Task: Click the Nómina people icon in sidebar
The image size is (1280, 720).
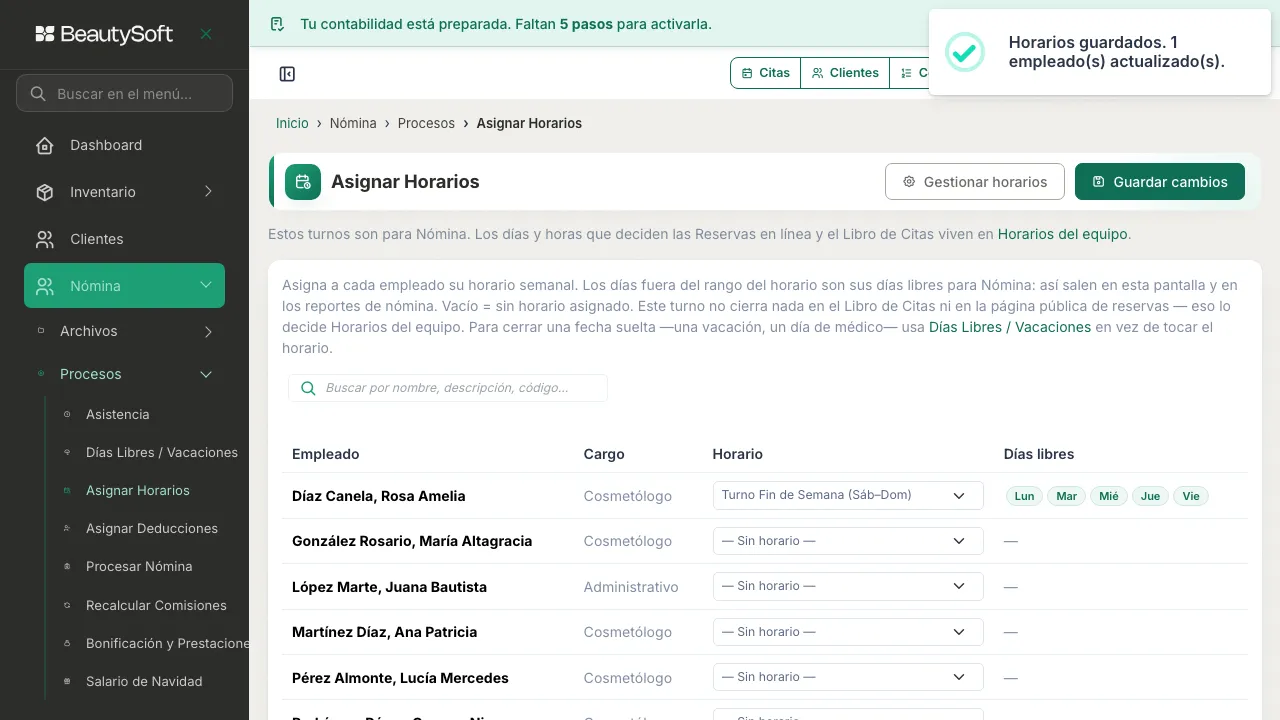Action: tap(45, 286)
